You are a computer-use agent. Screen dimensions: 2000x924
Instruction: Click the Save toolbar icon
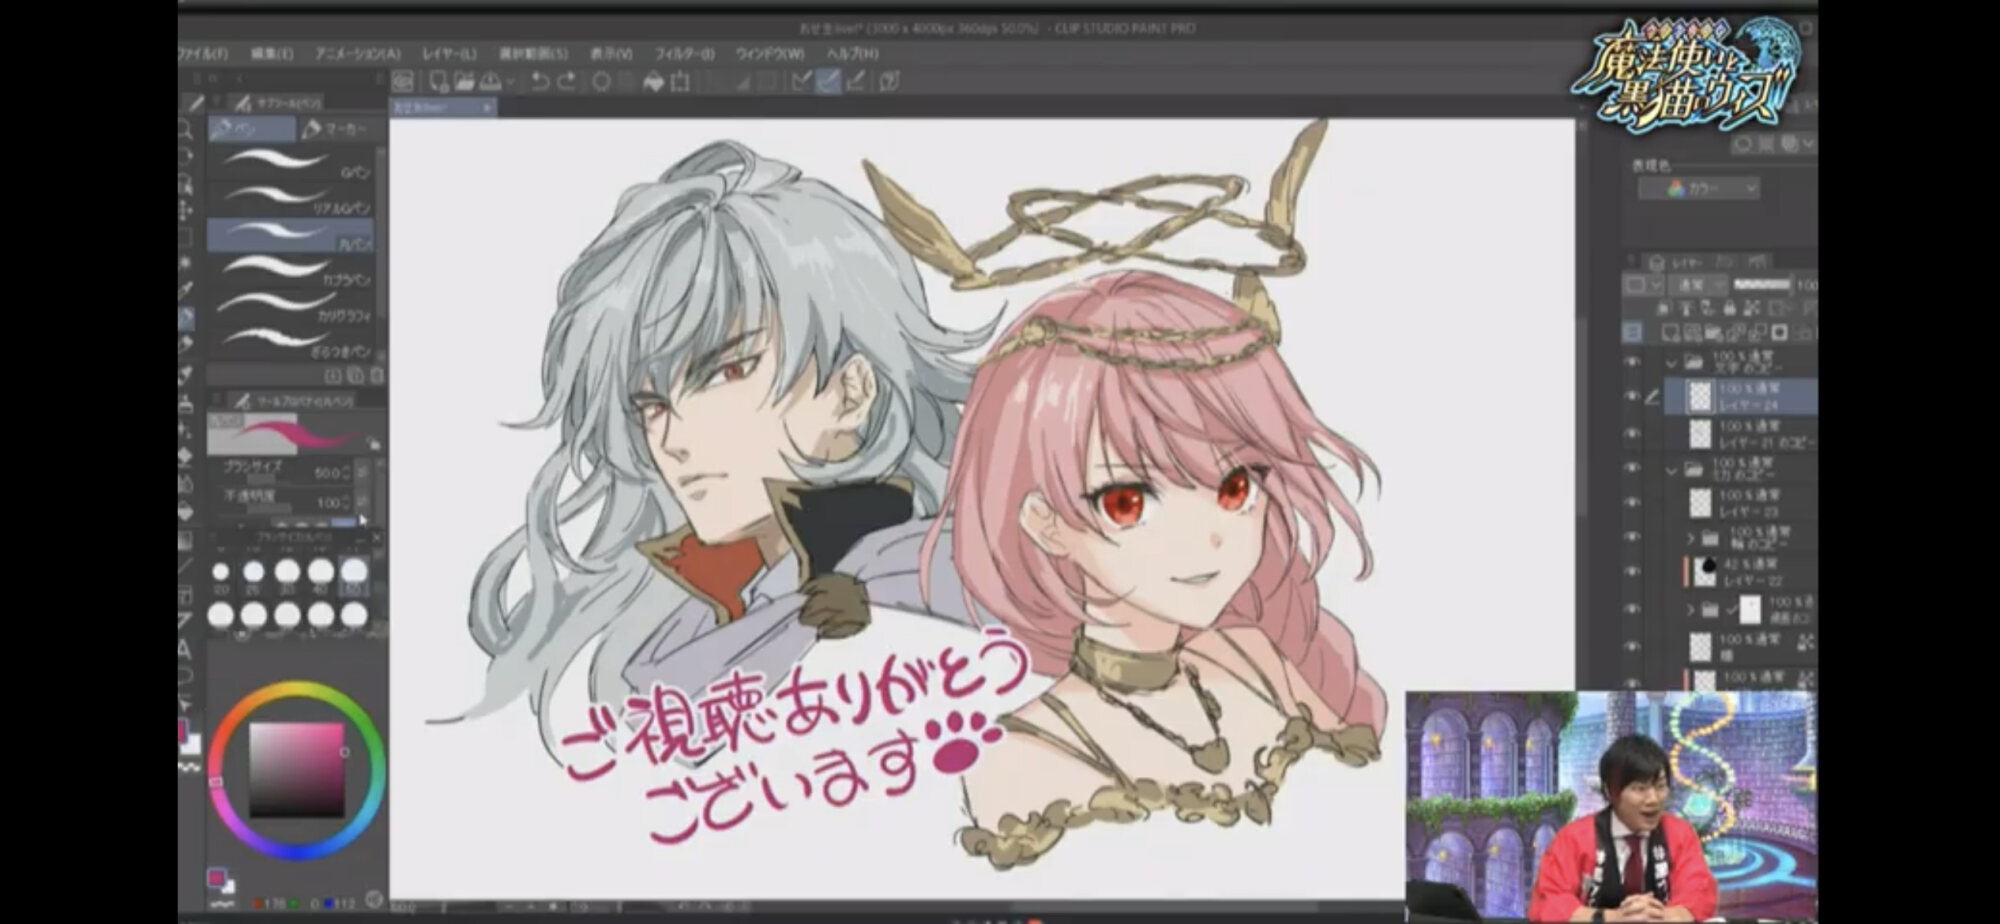[491, 82]
